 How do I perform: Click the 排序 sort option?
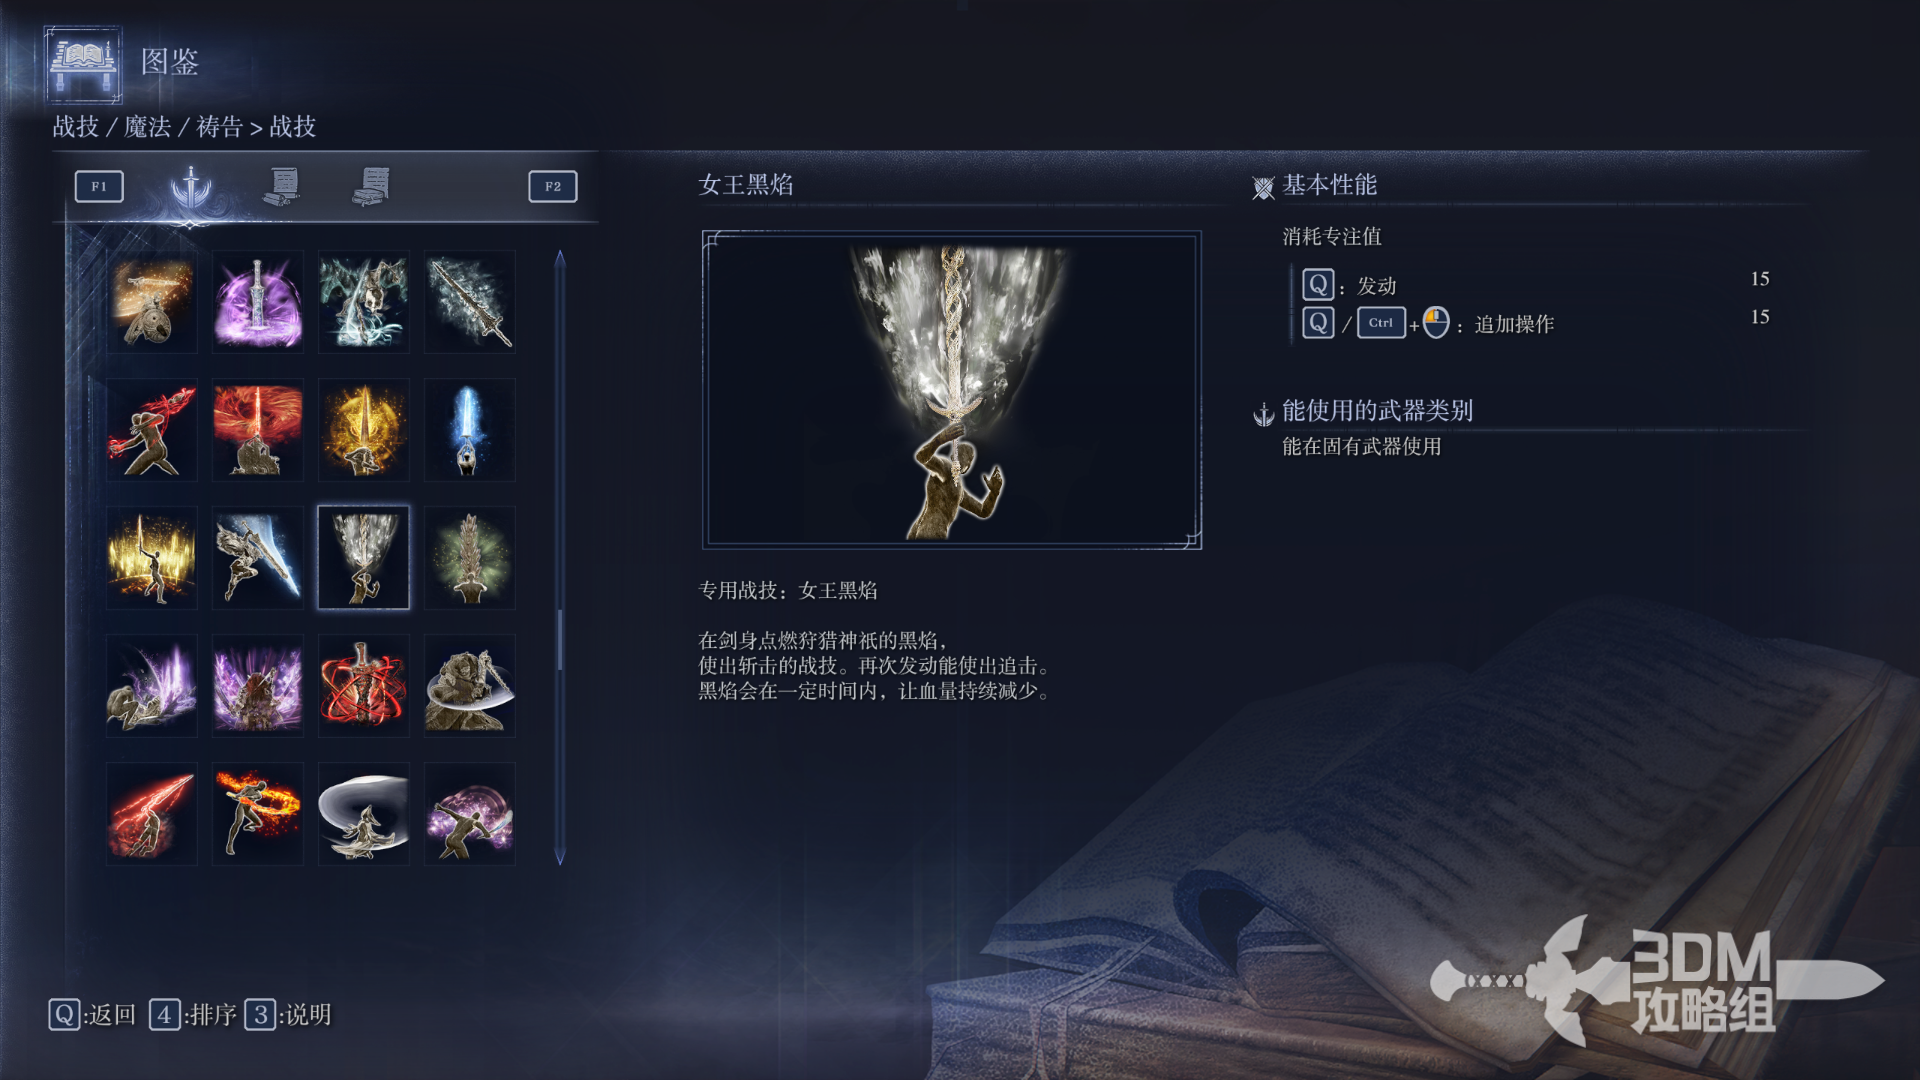click(193, 1015)
